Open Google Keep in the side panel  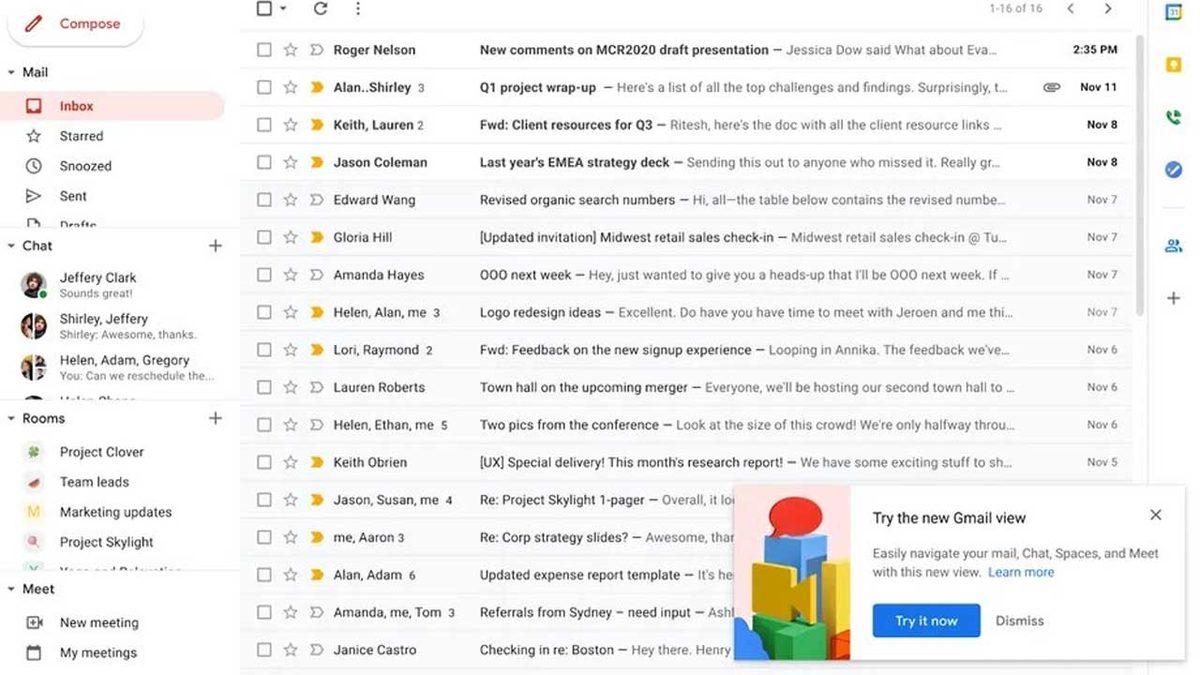point(1174,64)
